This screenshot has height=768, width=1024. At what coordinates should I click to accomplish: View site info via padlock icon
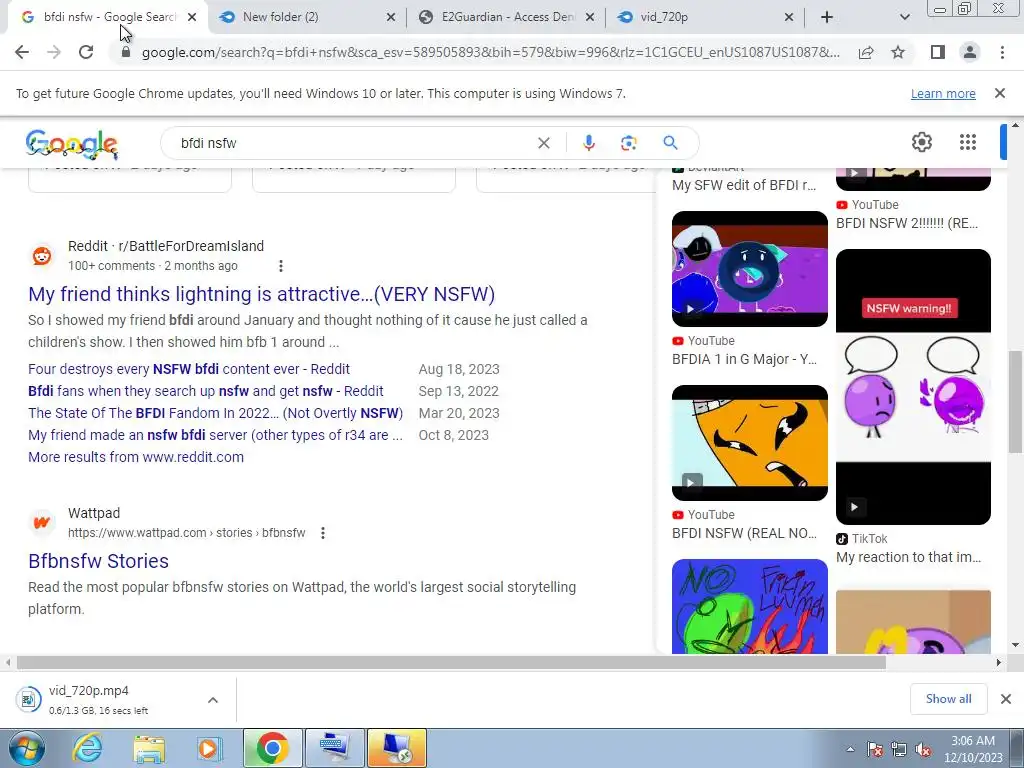point(126,52)
